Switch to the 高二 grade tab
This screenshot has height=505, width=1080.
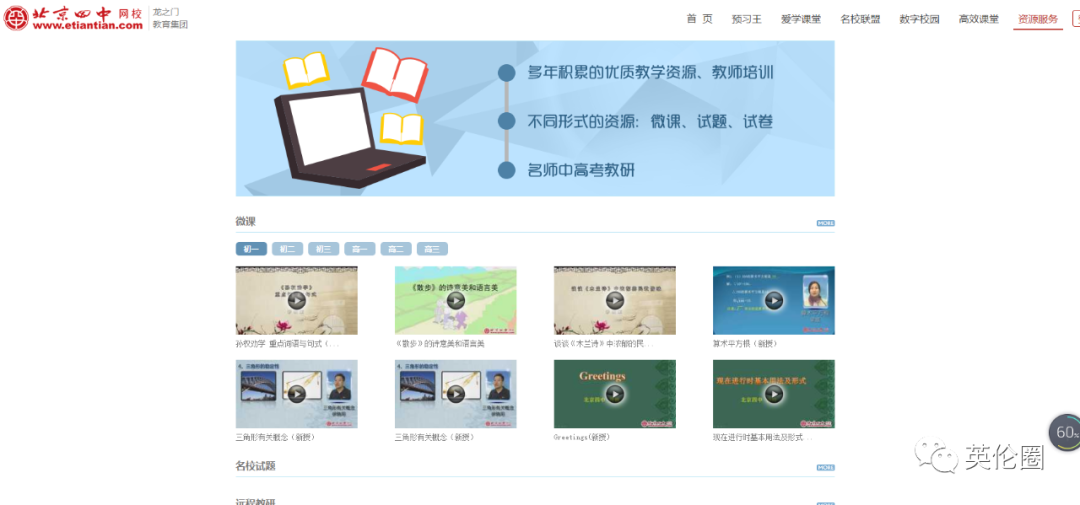click(396, 249)
